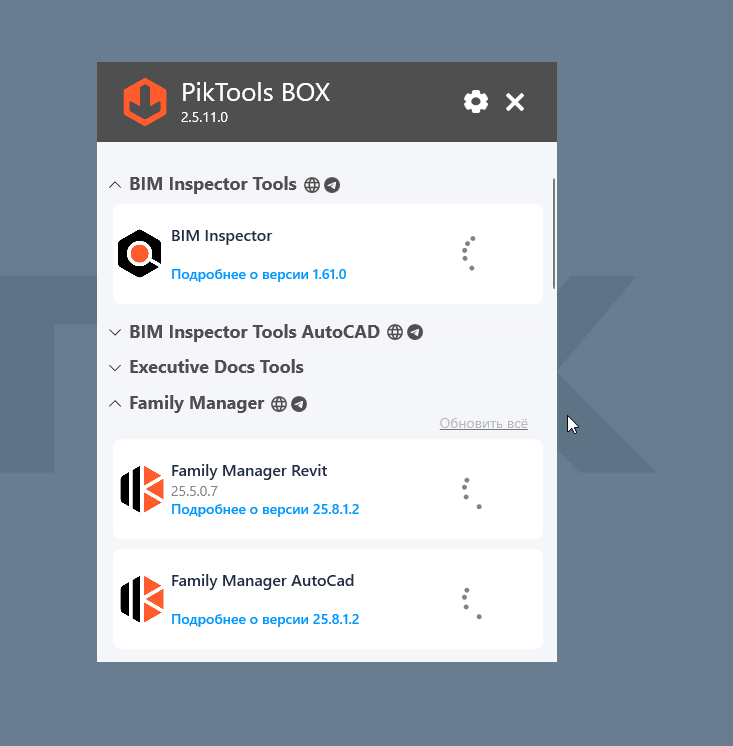This screenshot has height=746, width=733.
Task: Open Family Manager Revit version 25.8.1.2 details
Action: click(x=265, y=510)
